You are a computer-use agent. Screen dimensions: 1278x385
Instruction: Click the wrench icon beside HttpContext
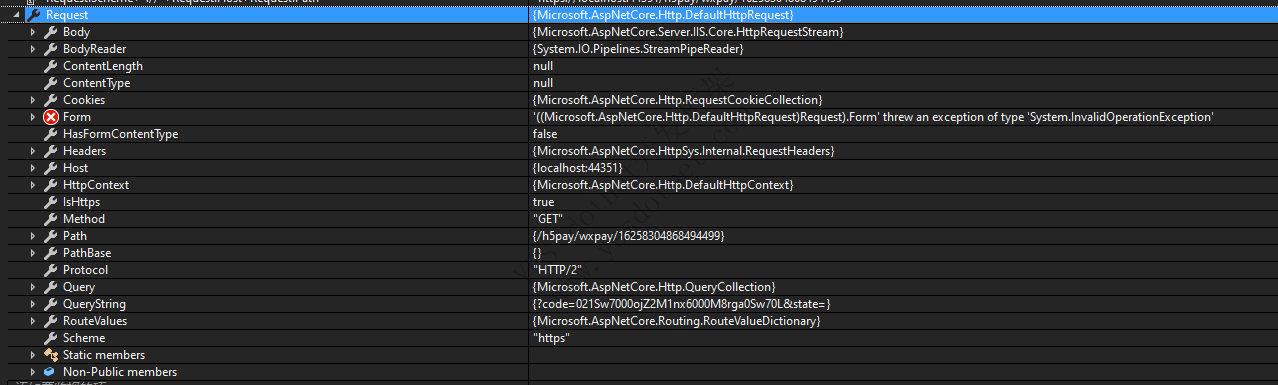click(50, 185)
